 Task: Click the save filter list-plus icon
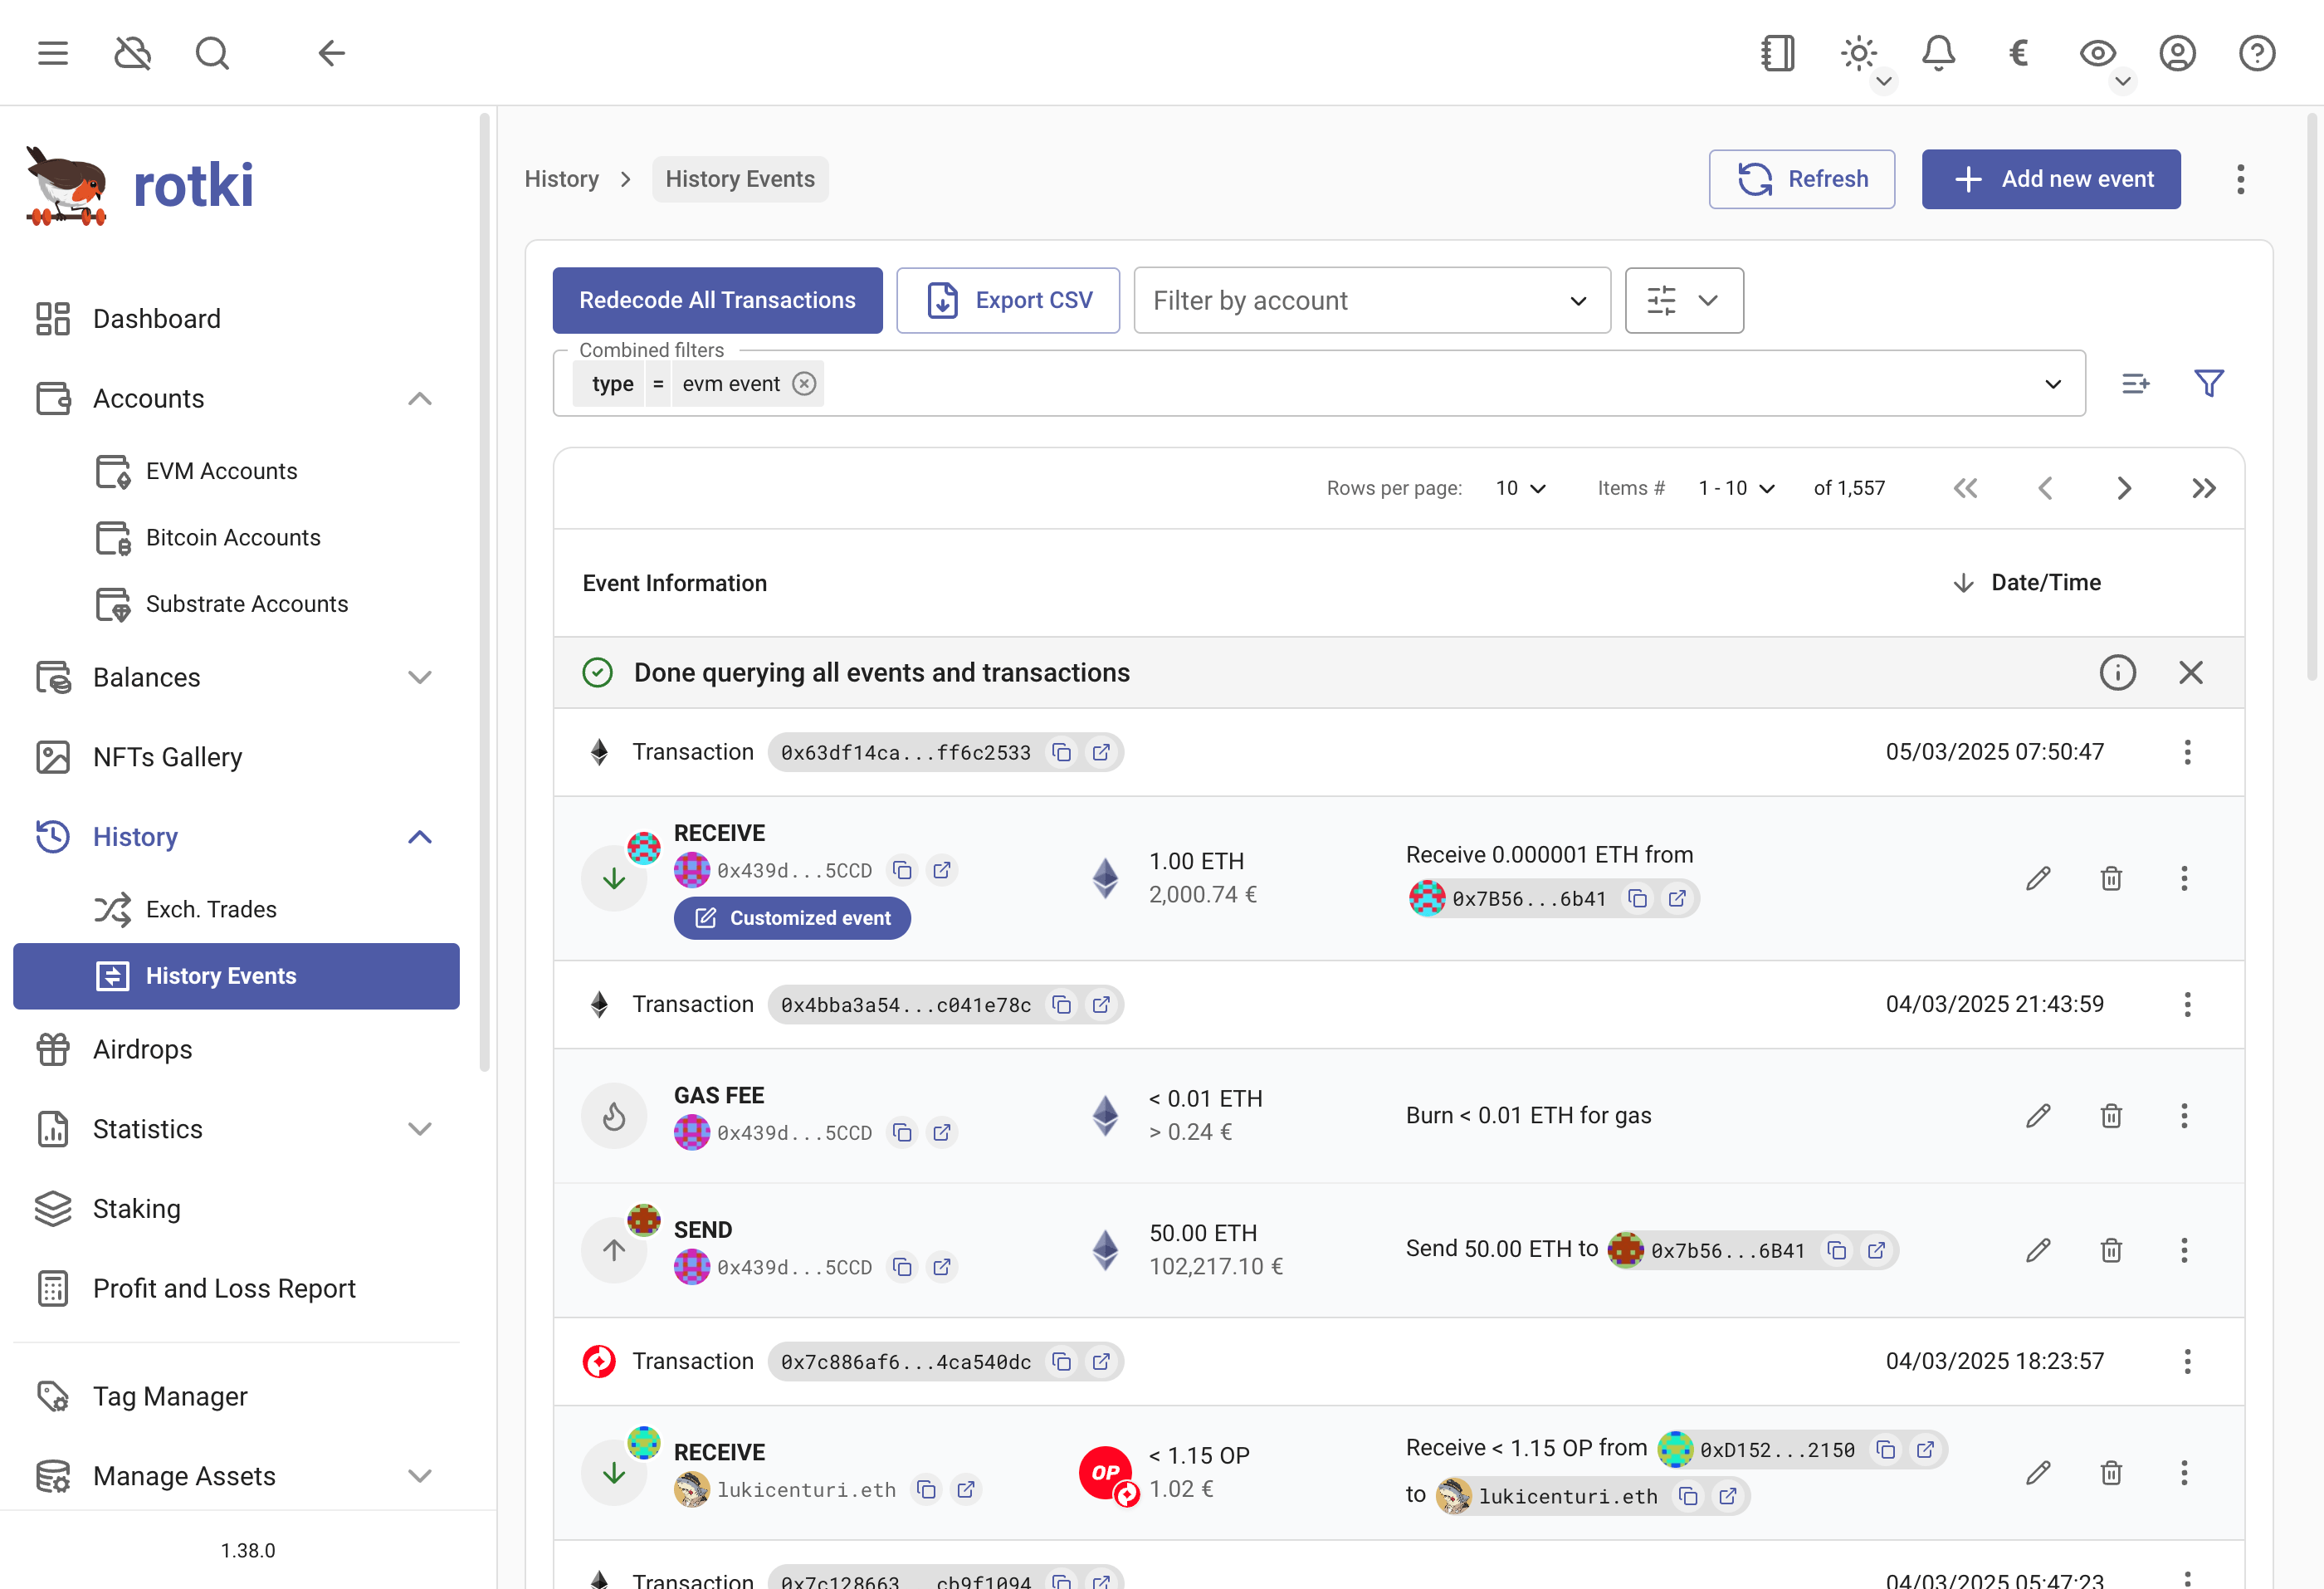tap(2135, 384)
